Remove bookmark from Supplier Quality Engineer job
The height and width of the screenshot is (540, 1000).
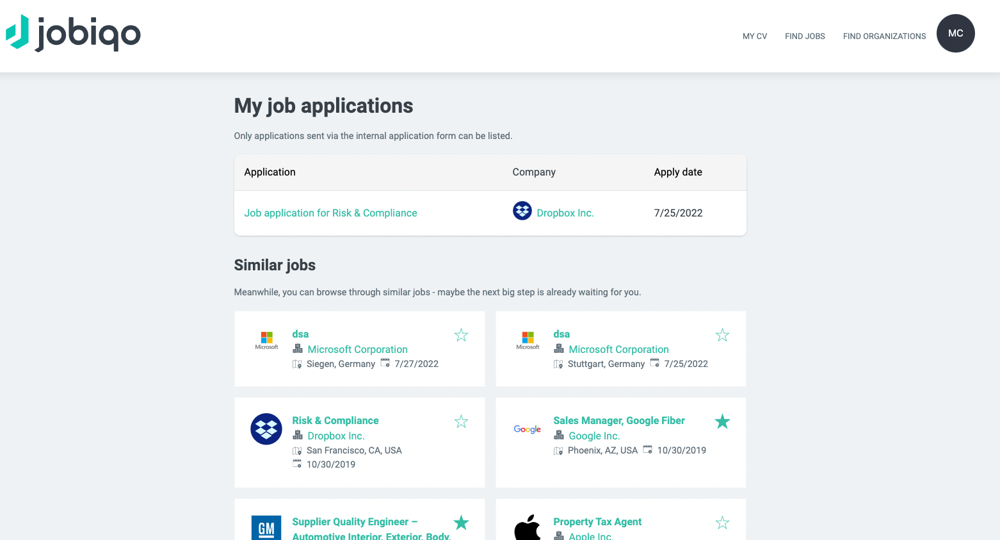pos(461,523)
